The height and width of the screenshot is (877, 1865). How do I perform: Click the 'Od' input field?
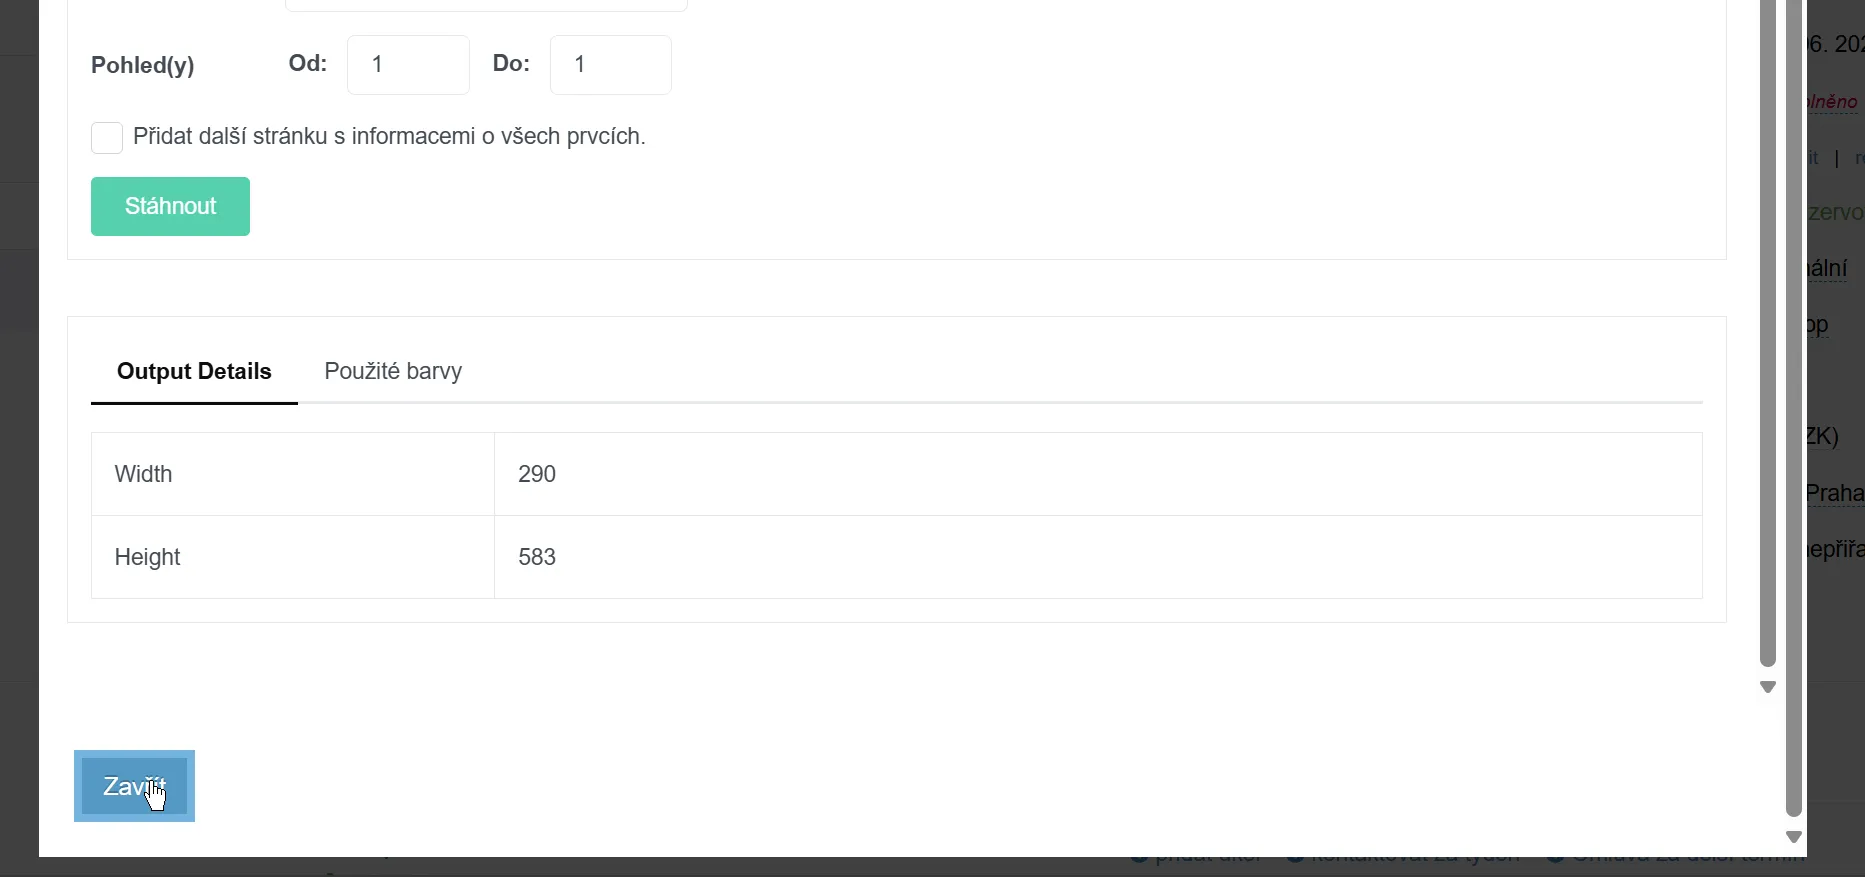408,65
